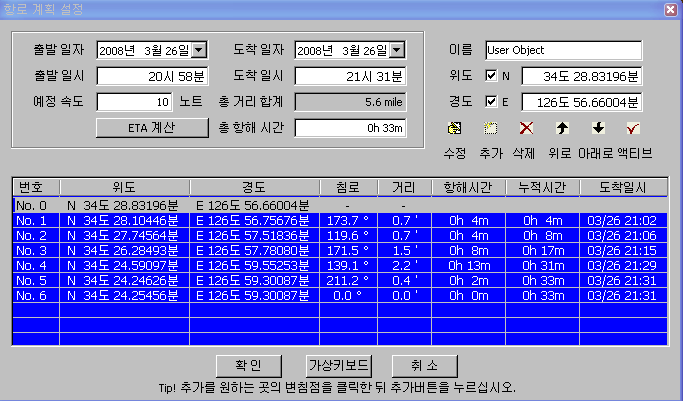Click the 취 소 cancel button

(425, 366)
